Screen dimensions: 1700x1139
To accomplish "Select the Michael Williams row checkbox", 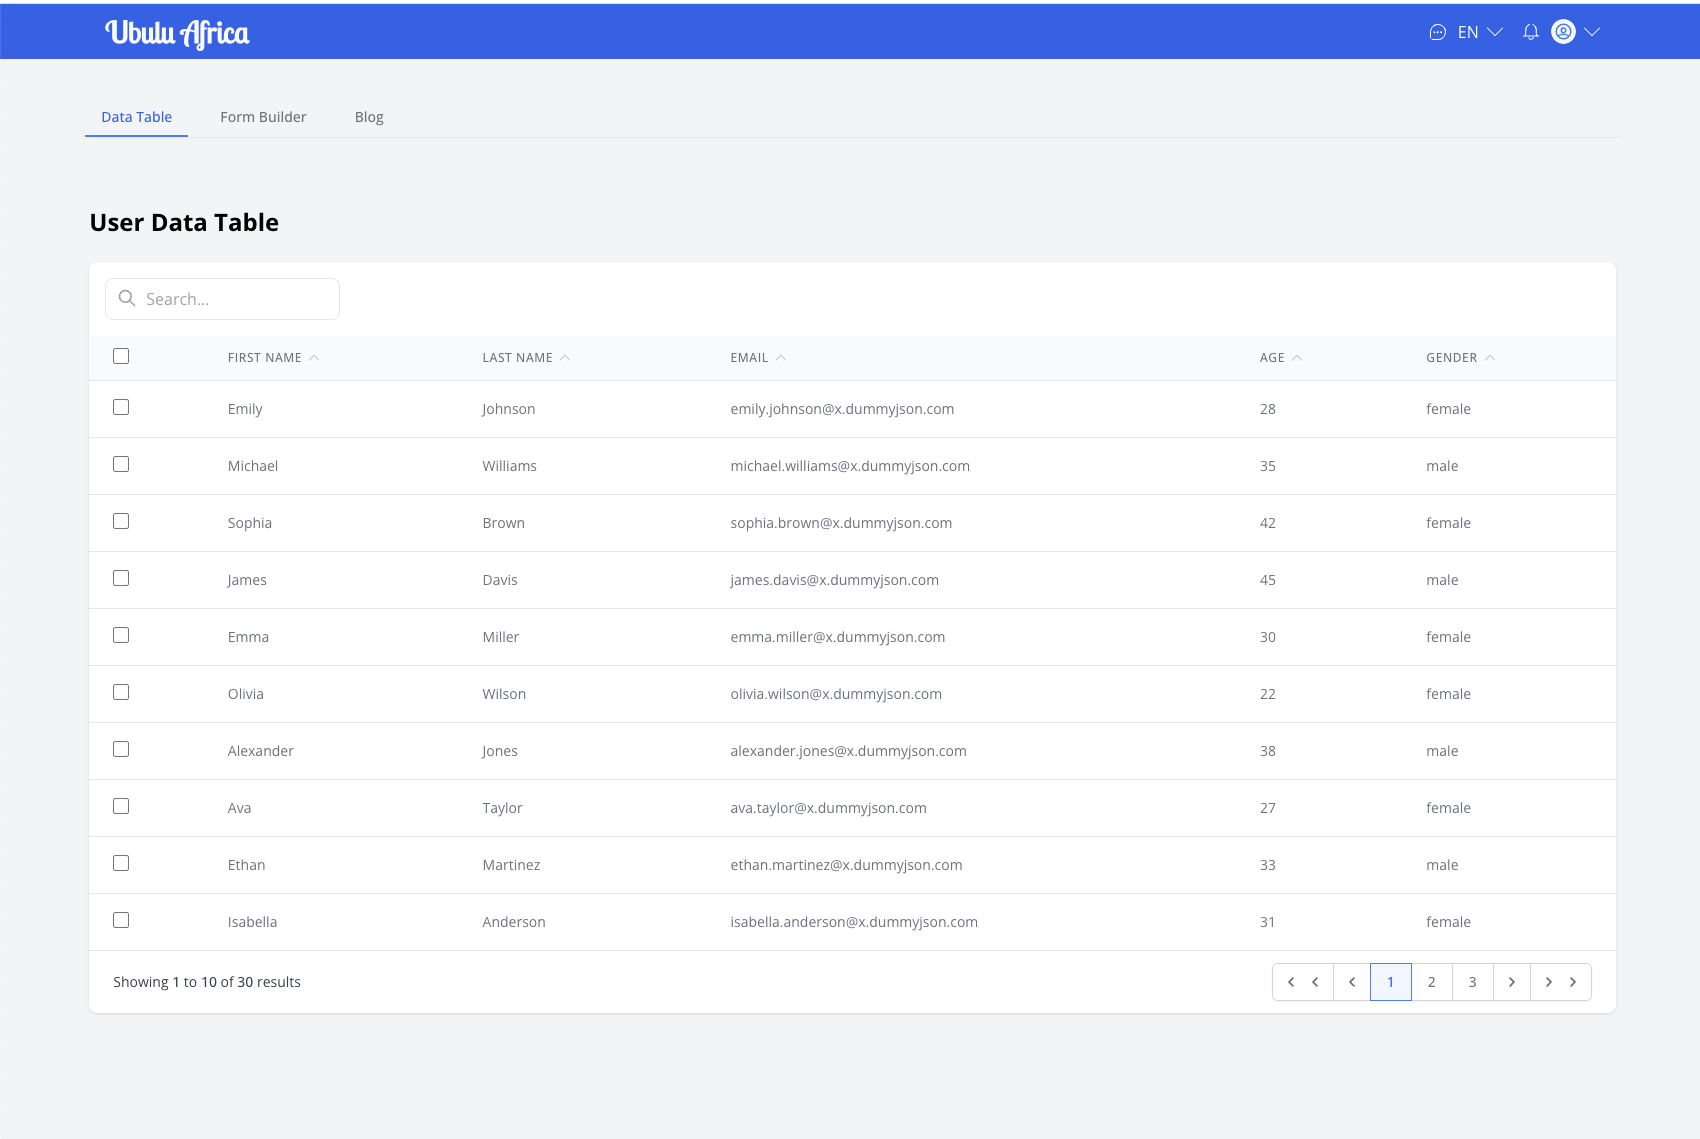I will tap(121, 464).
